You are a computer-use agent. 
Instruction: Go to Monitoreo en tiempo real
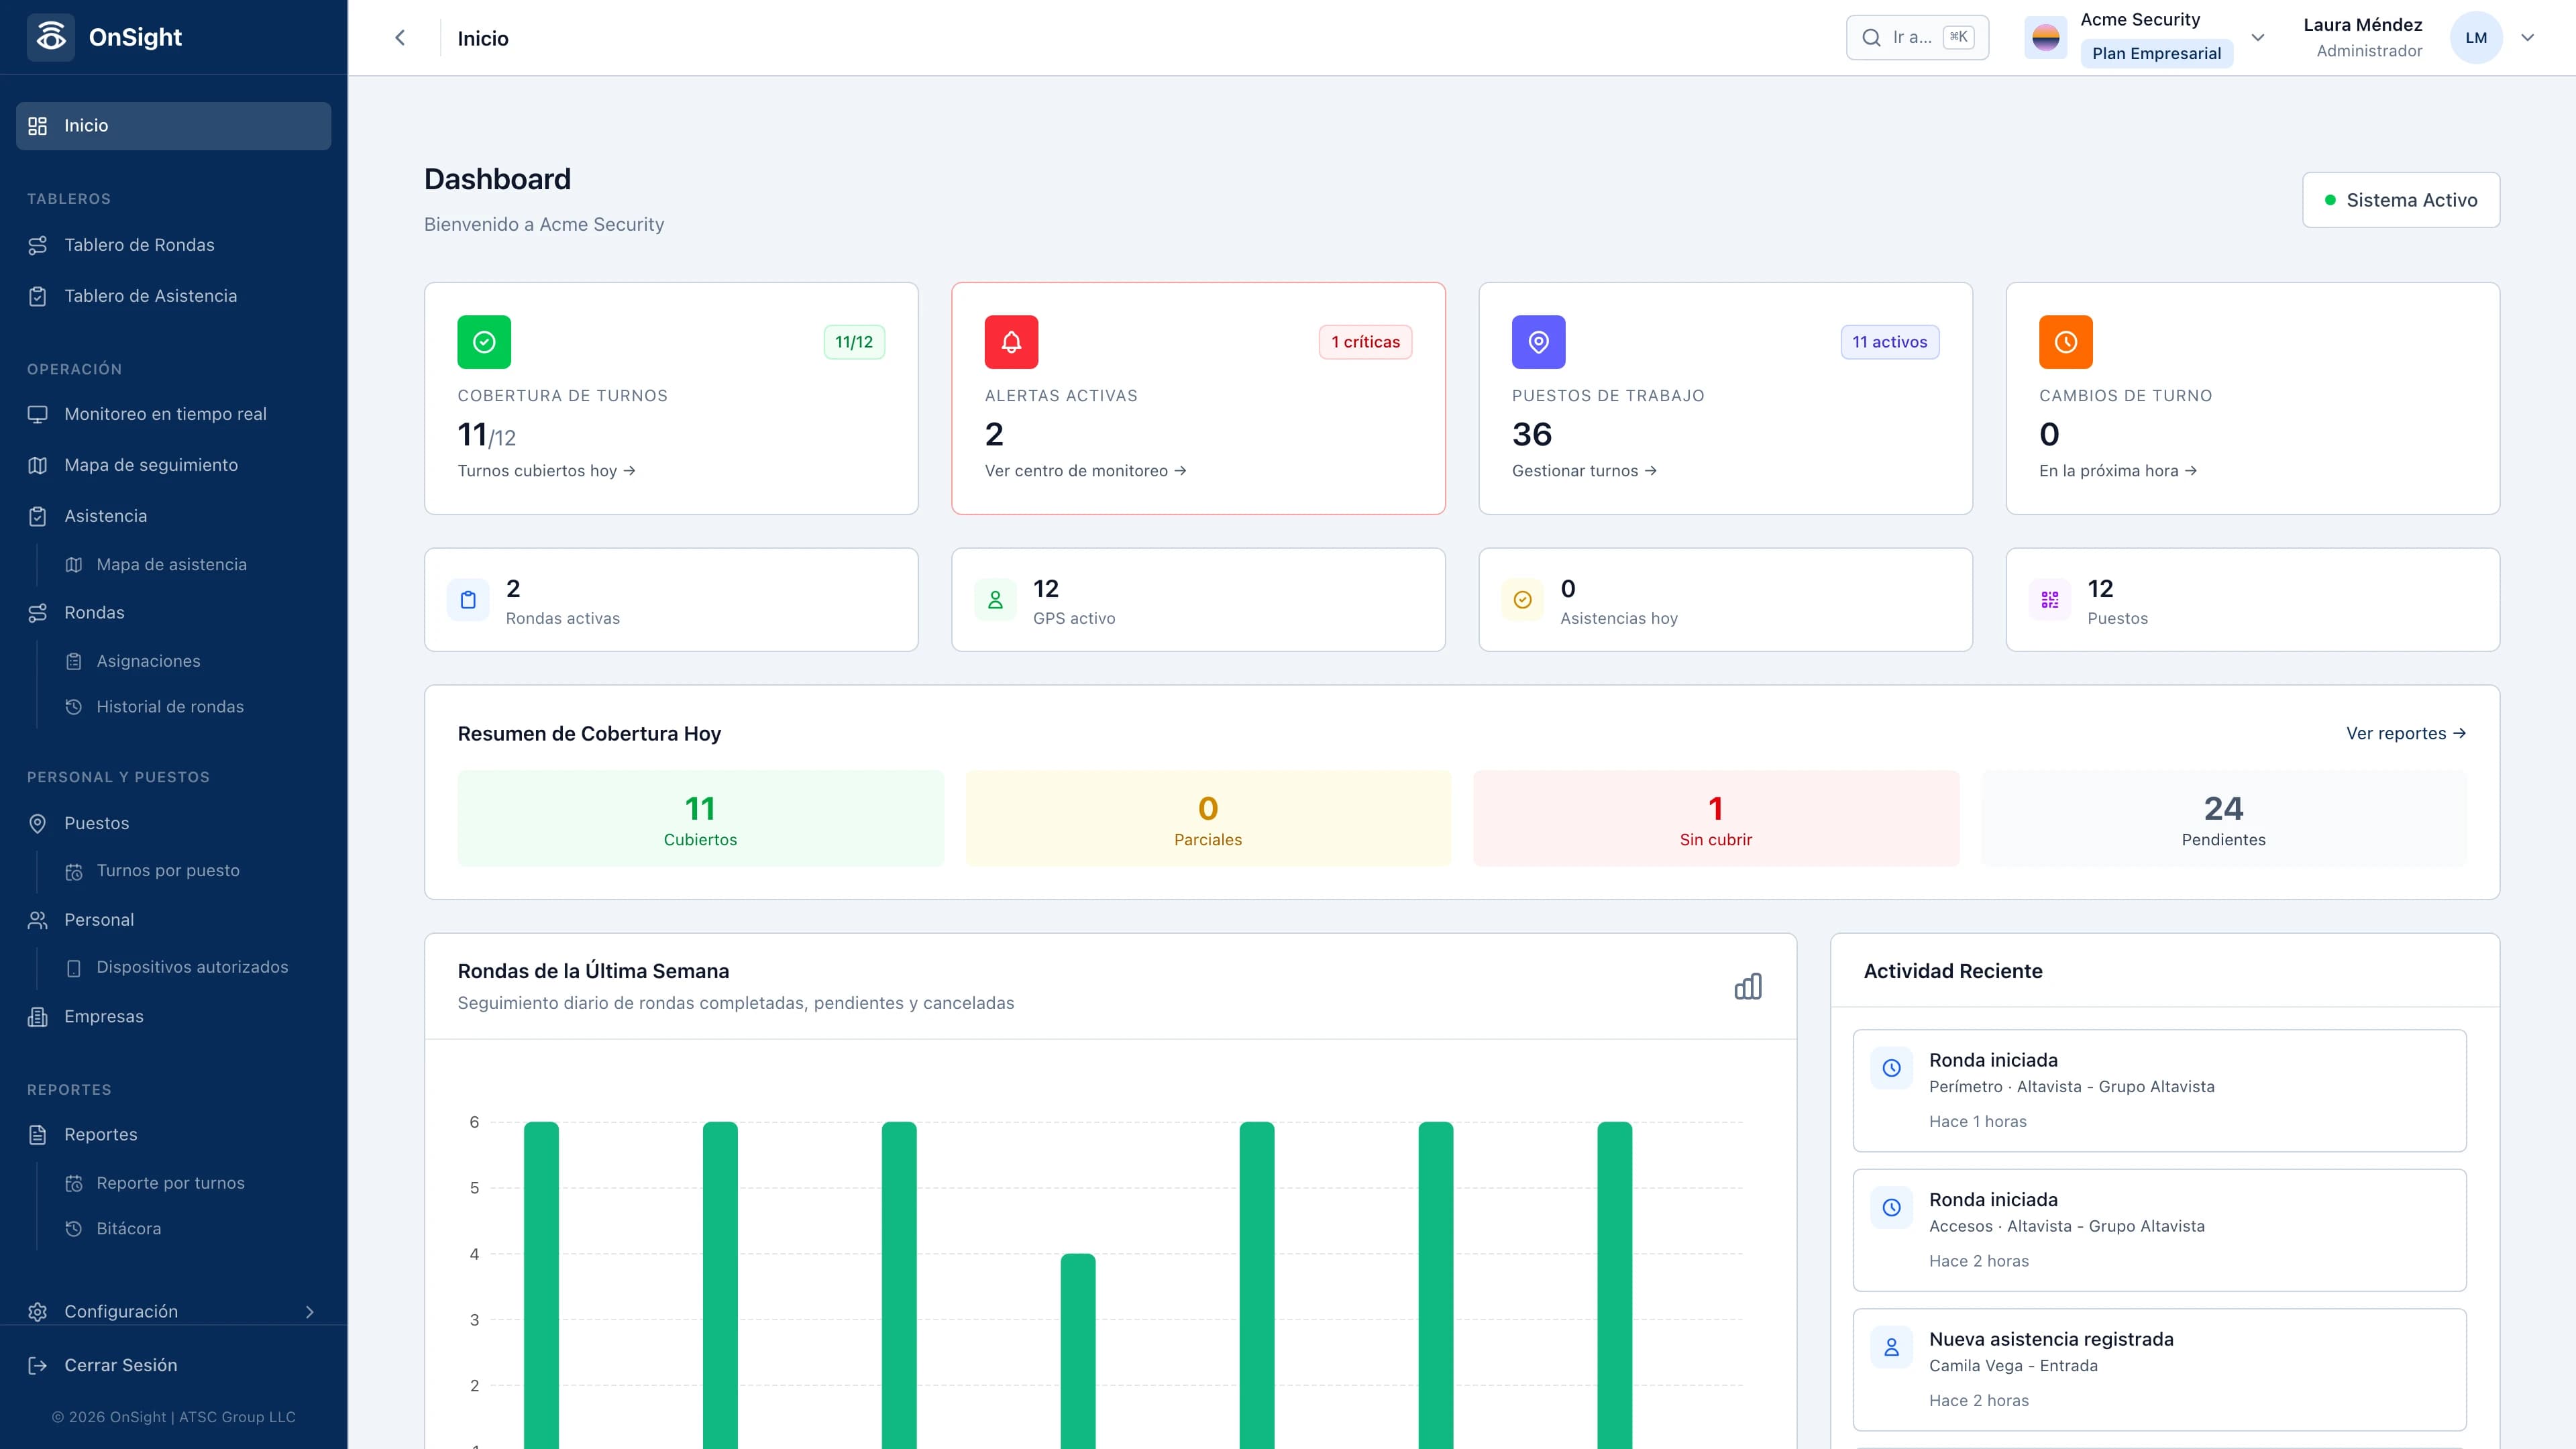click(x=173, y=414)
